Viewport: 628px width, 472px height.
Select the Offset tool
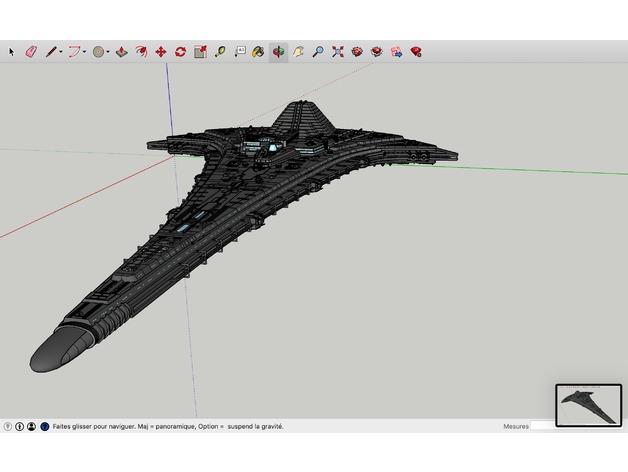tap(141, 52)
